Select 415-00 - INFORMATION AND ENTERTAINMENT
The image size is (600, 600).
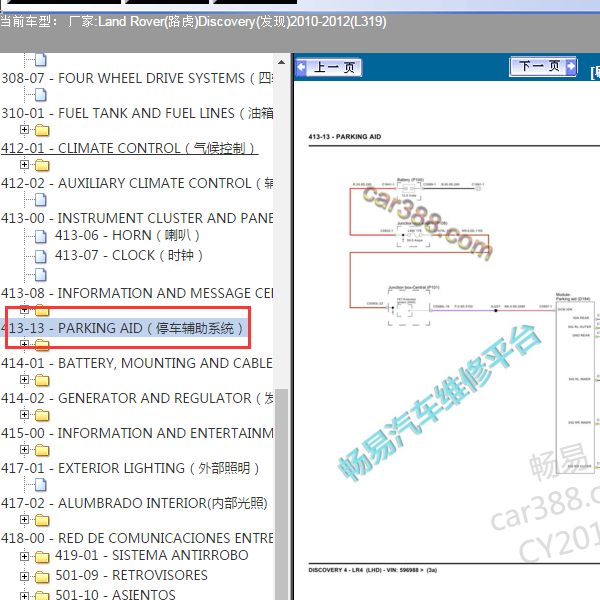click(x=137, y=433)
